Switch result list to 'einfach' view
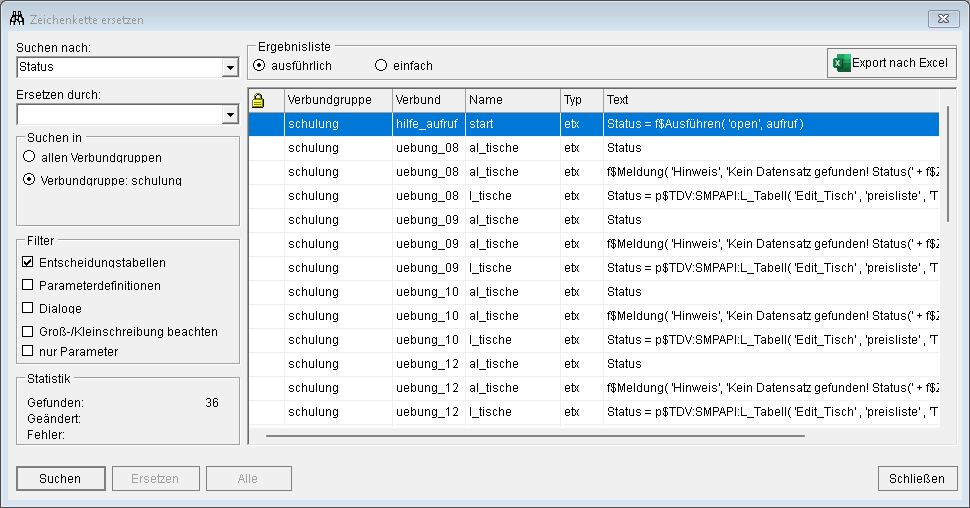 pos(380,66)
